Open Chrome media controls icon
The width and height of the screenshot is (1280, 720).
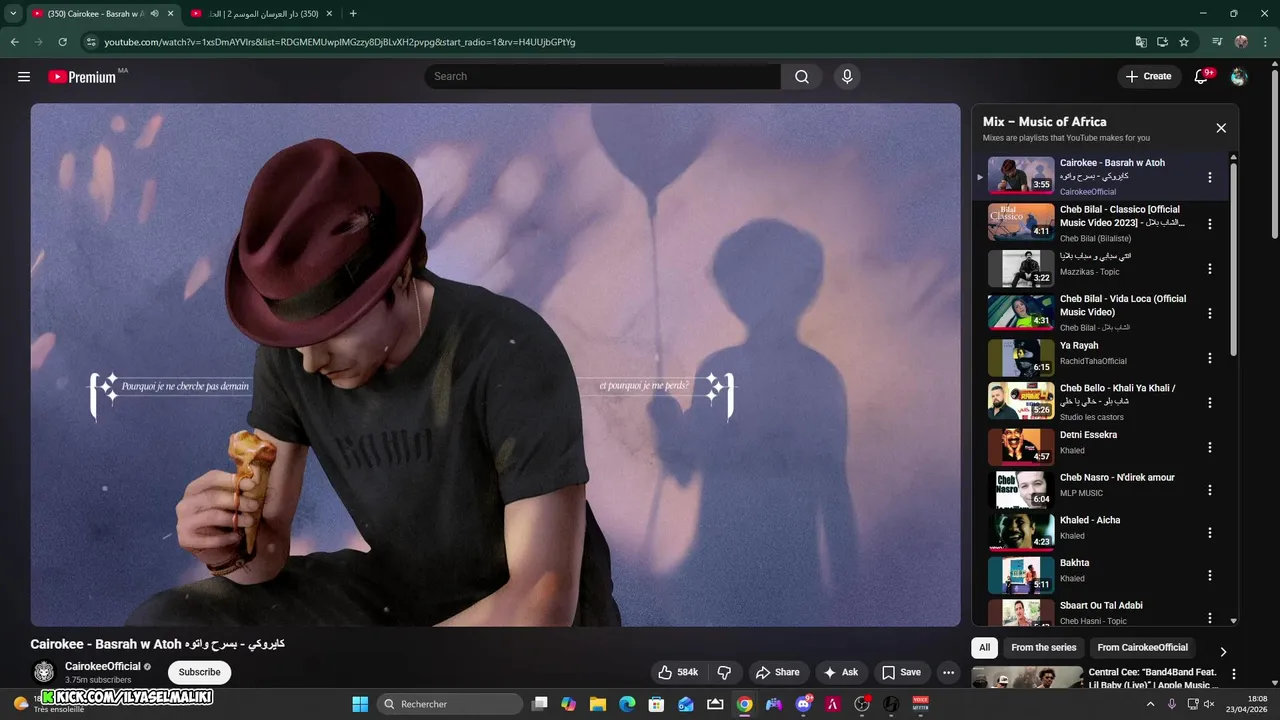1217,42
